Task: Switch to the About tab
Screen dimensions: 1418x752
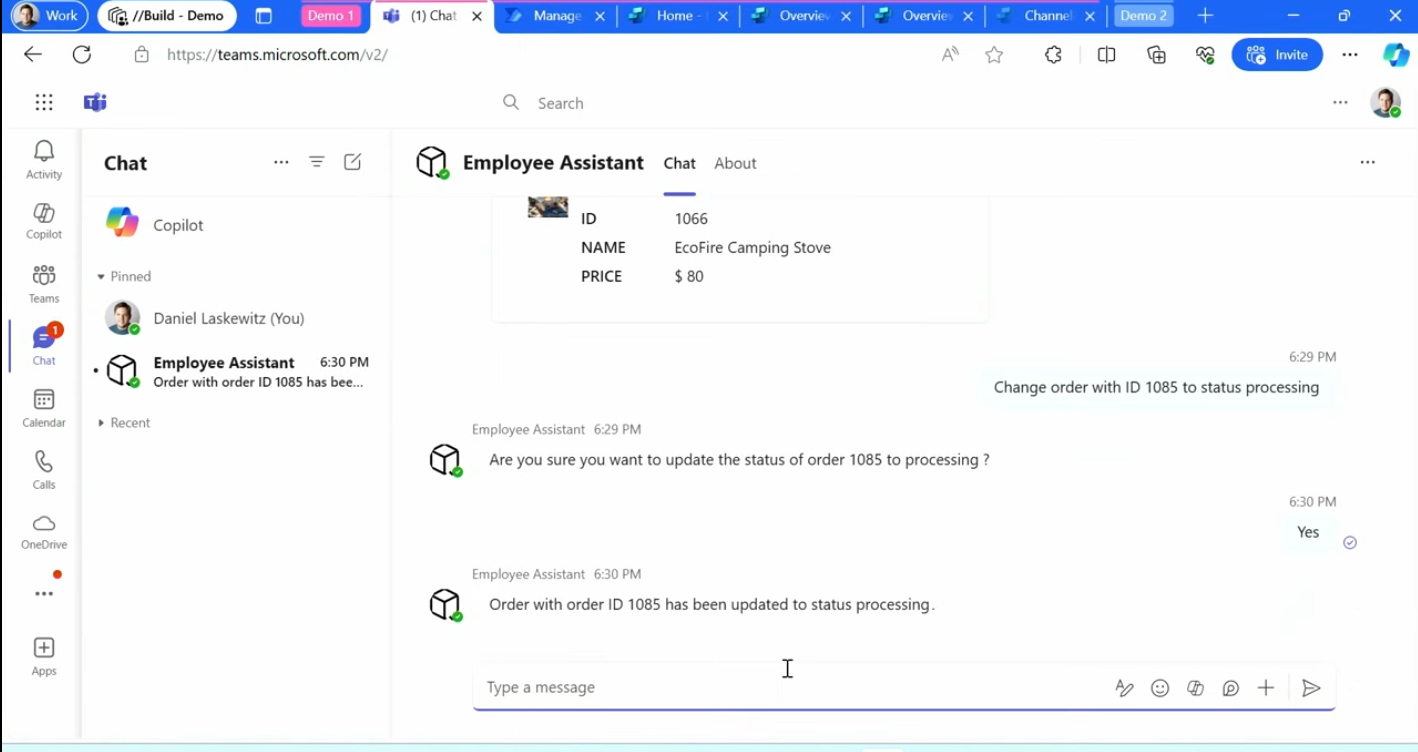Action: (735, 163)
